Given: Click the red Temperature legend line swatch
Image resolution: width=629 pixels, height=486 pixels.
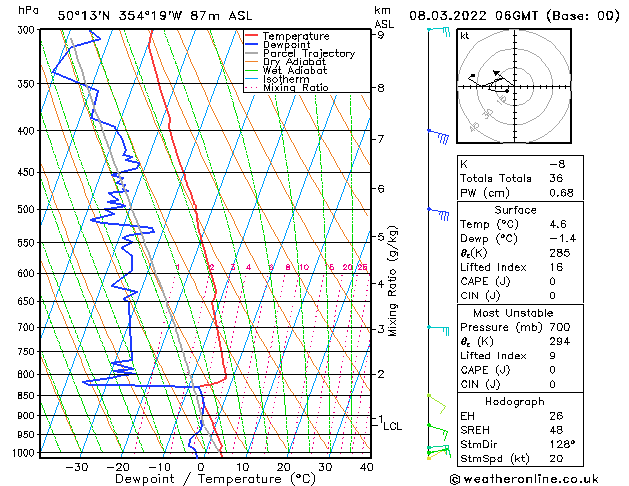Looking at the screenshot, I should pos(252,36).
